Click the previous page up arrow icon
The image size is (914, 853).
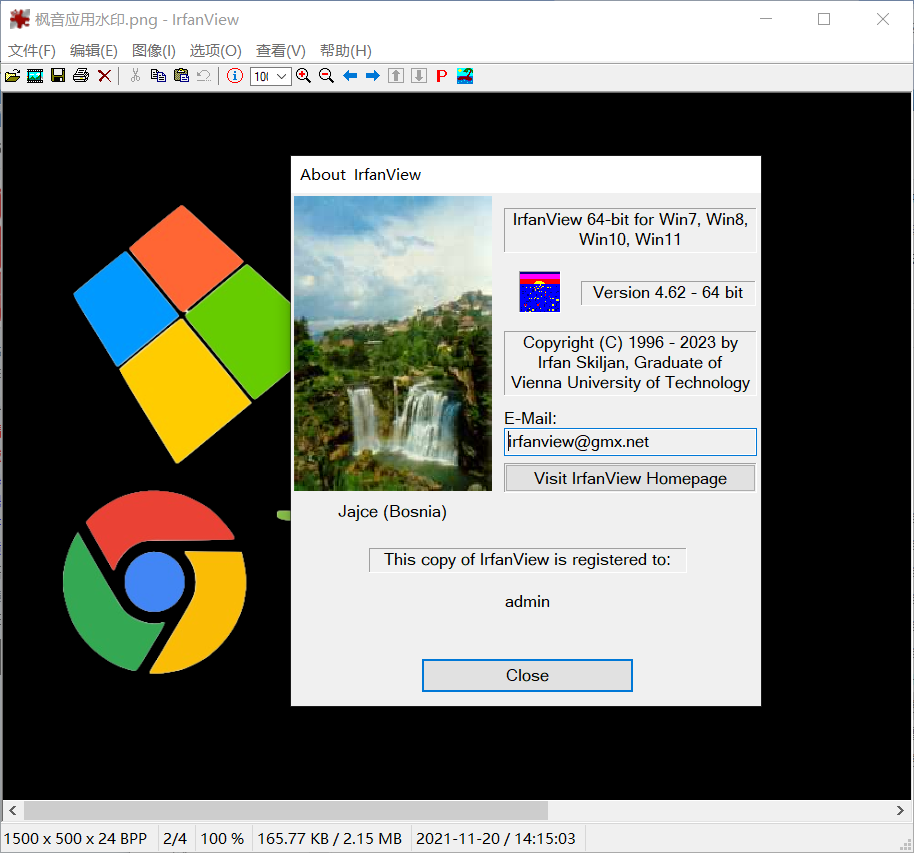pos(396,76)
